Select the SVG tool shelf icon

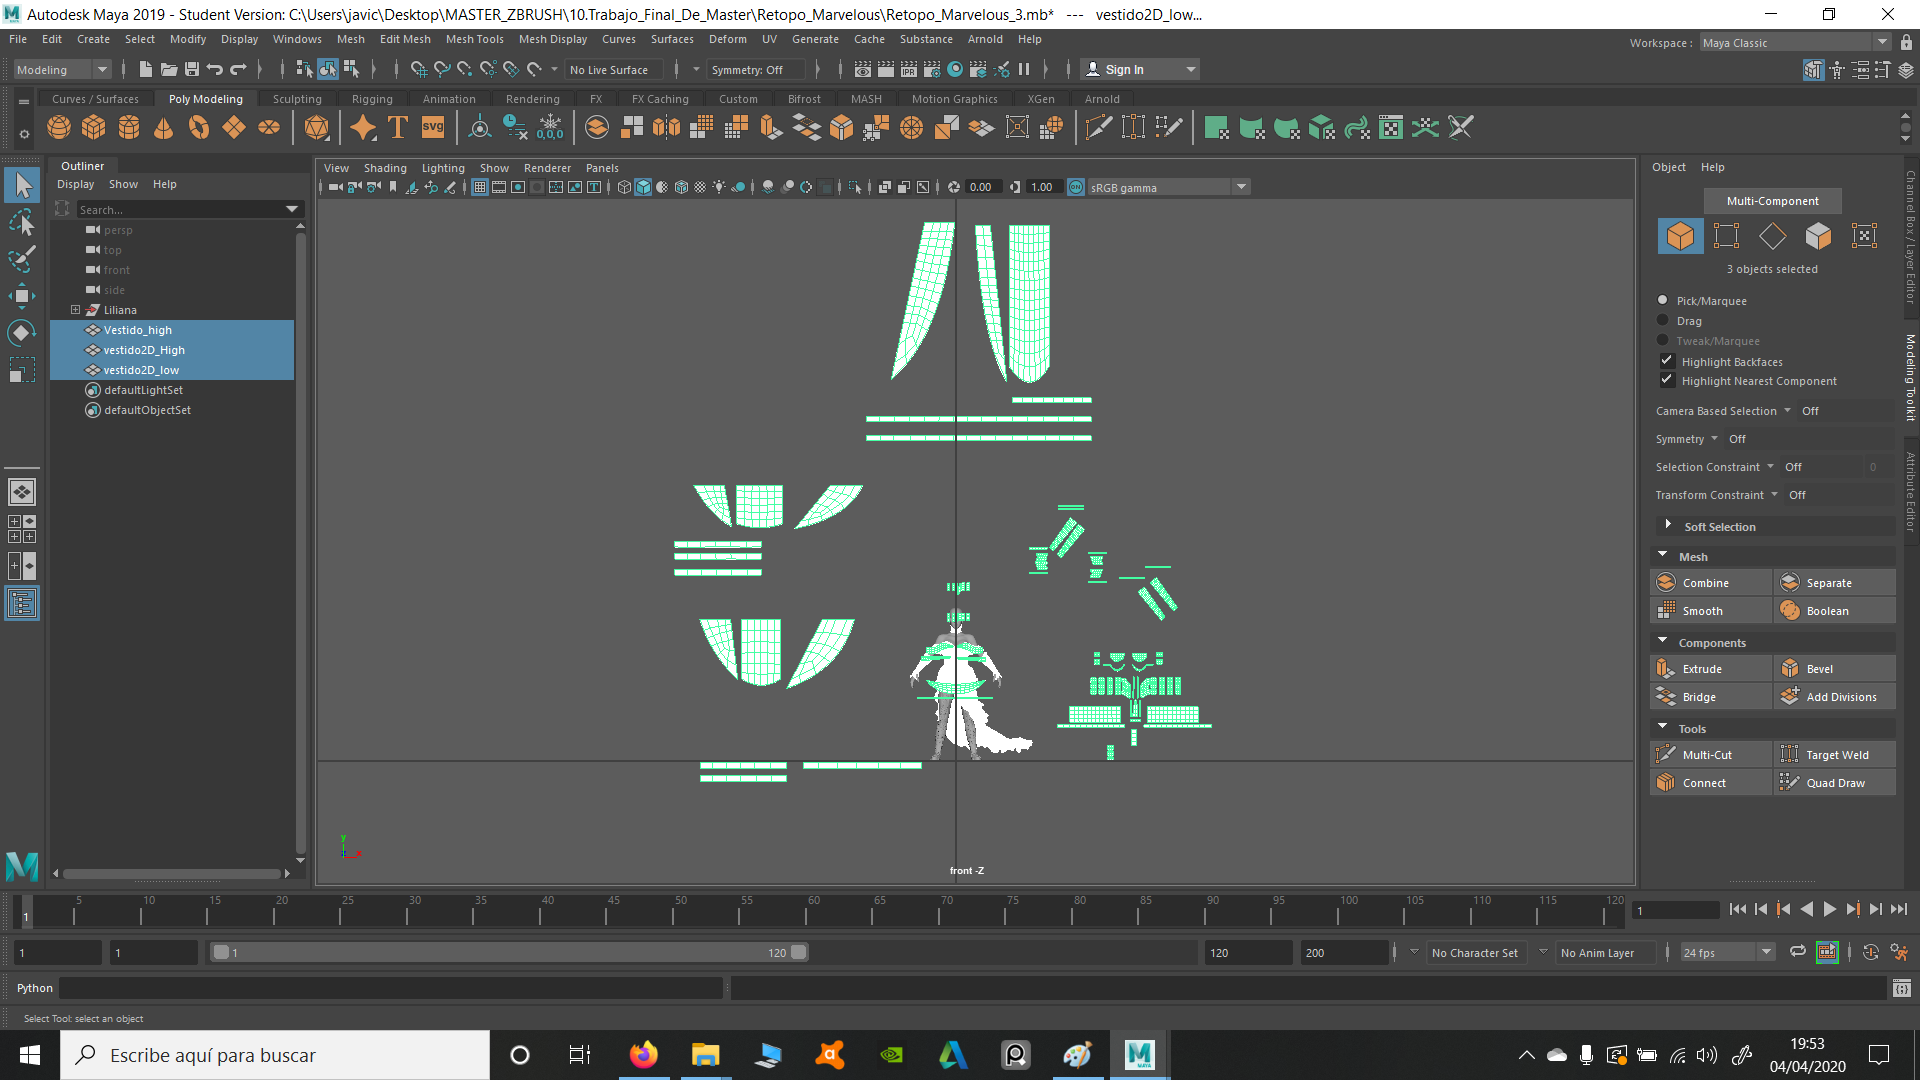click(x=433, y=128)
